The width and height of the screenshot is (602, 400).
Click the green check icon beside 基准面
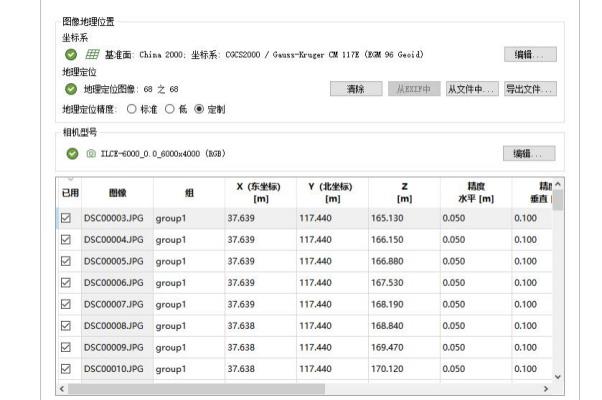click(72, 54)
